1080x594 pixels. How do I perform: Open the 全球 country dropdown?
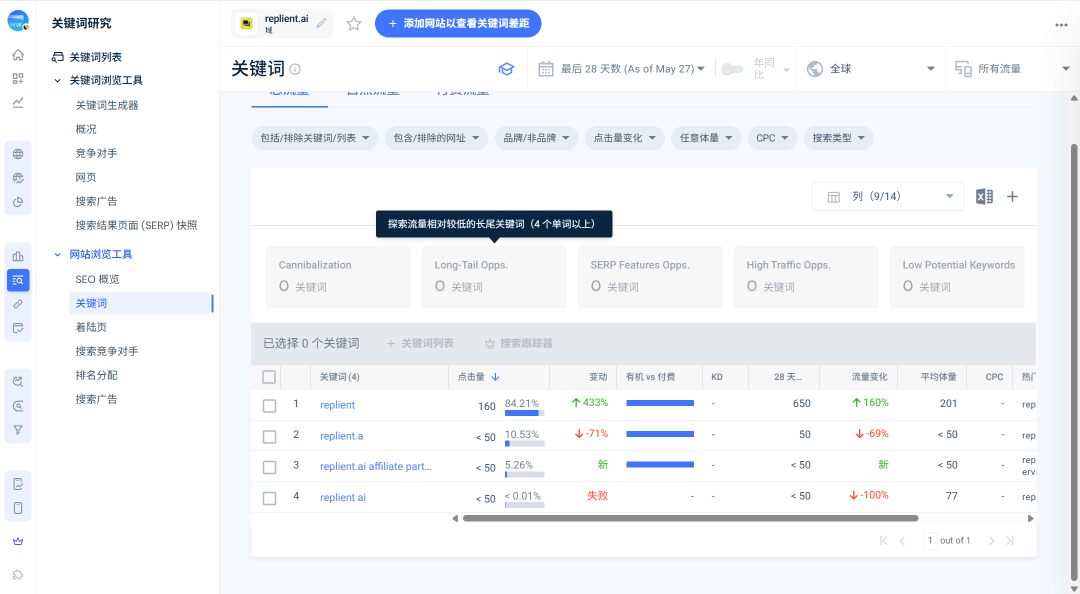tap(871, 69)
